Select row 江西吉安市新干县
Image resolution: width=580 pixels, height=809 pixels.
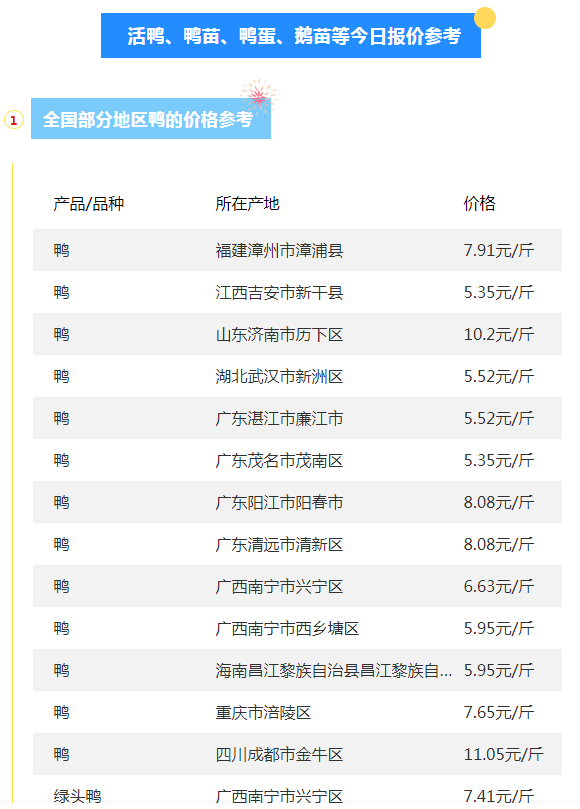point(297,292)
